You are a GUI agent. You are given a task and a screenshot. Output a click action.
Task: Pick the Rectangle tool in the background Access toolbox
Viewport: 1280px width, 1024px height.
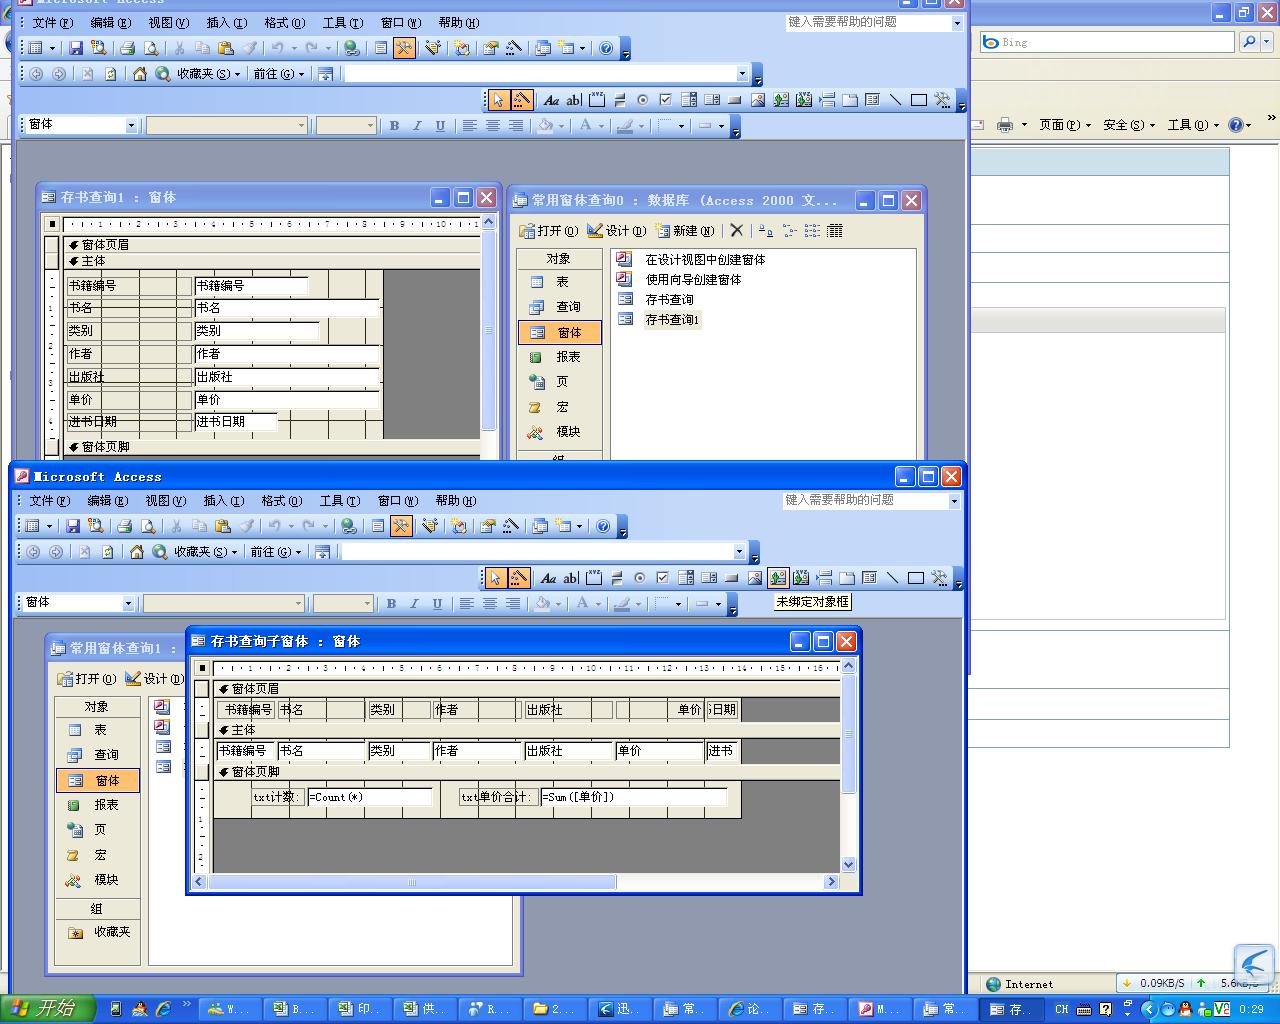pos(919,100)
